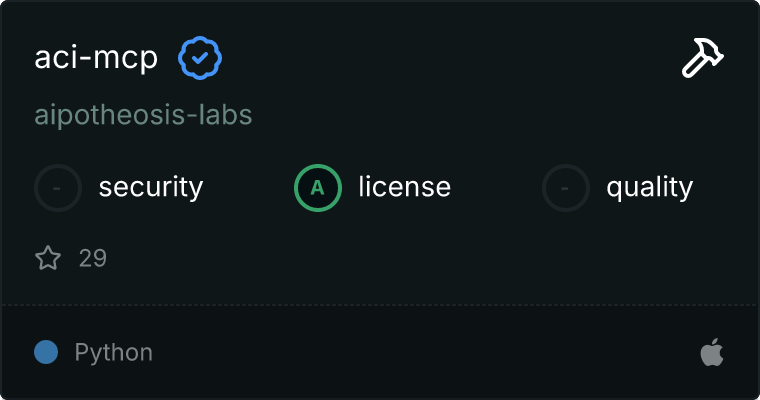Click empty footer space between Python and Apple logo
Screen dimensions: 760x400
[420, 352]
